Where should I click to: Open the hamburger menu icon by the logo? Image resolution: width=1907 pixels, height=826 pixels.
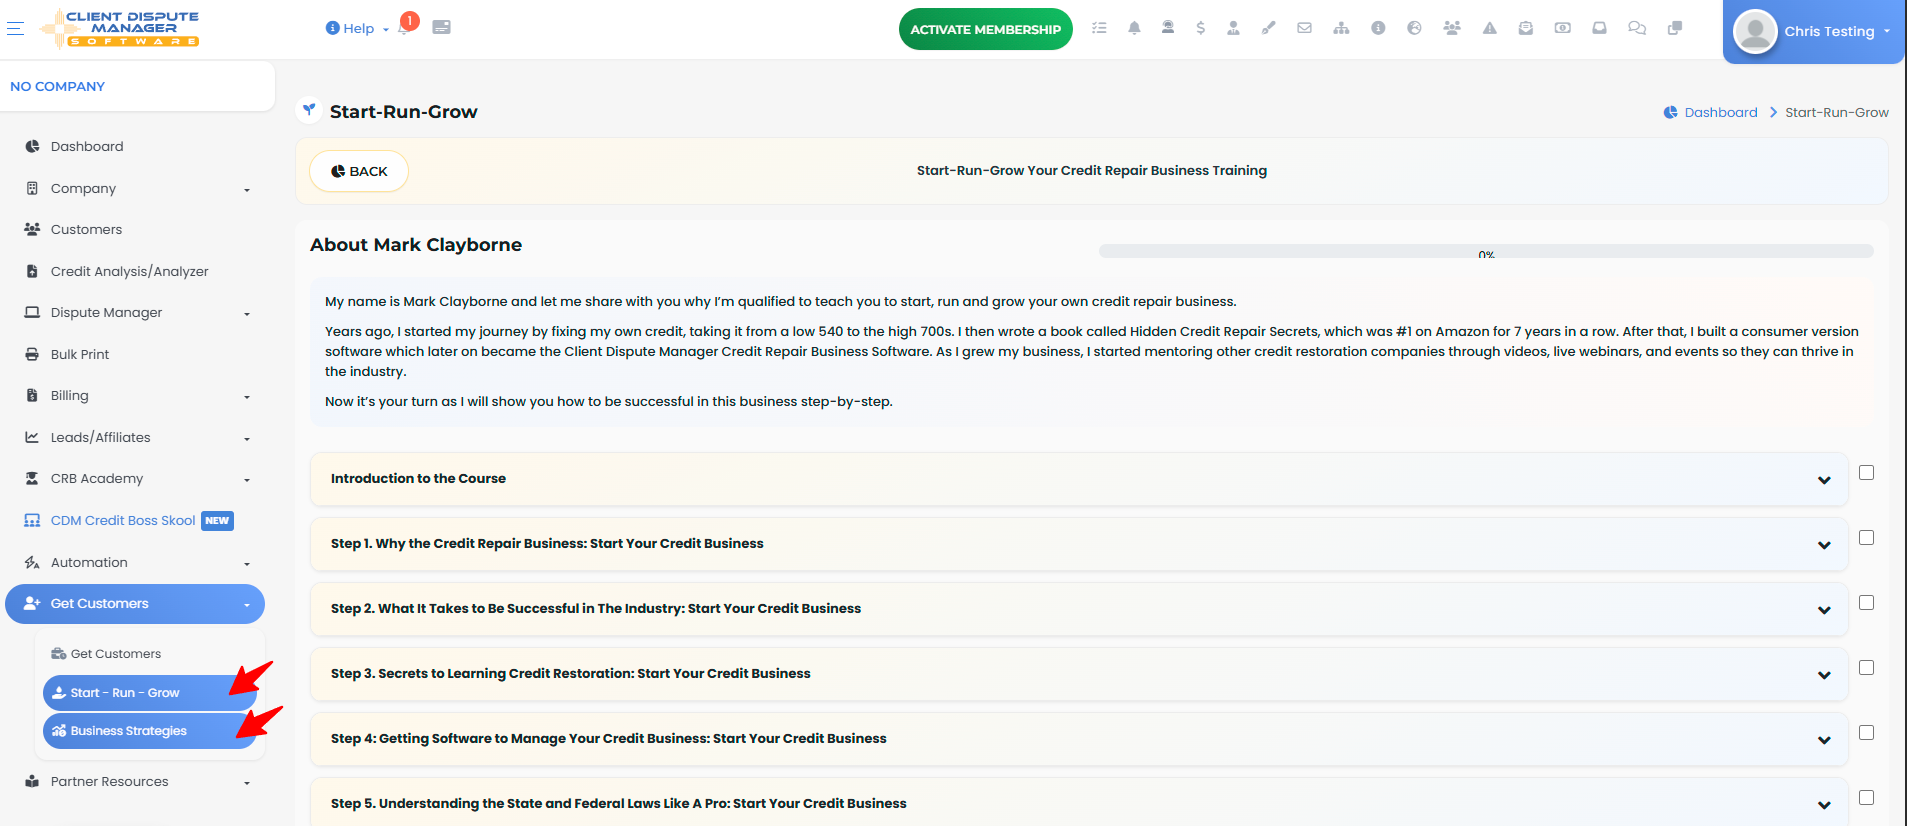(15, 29)
